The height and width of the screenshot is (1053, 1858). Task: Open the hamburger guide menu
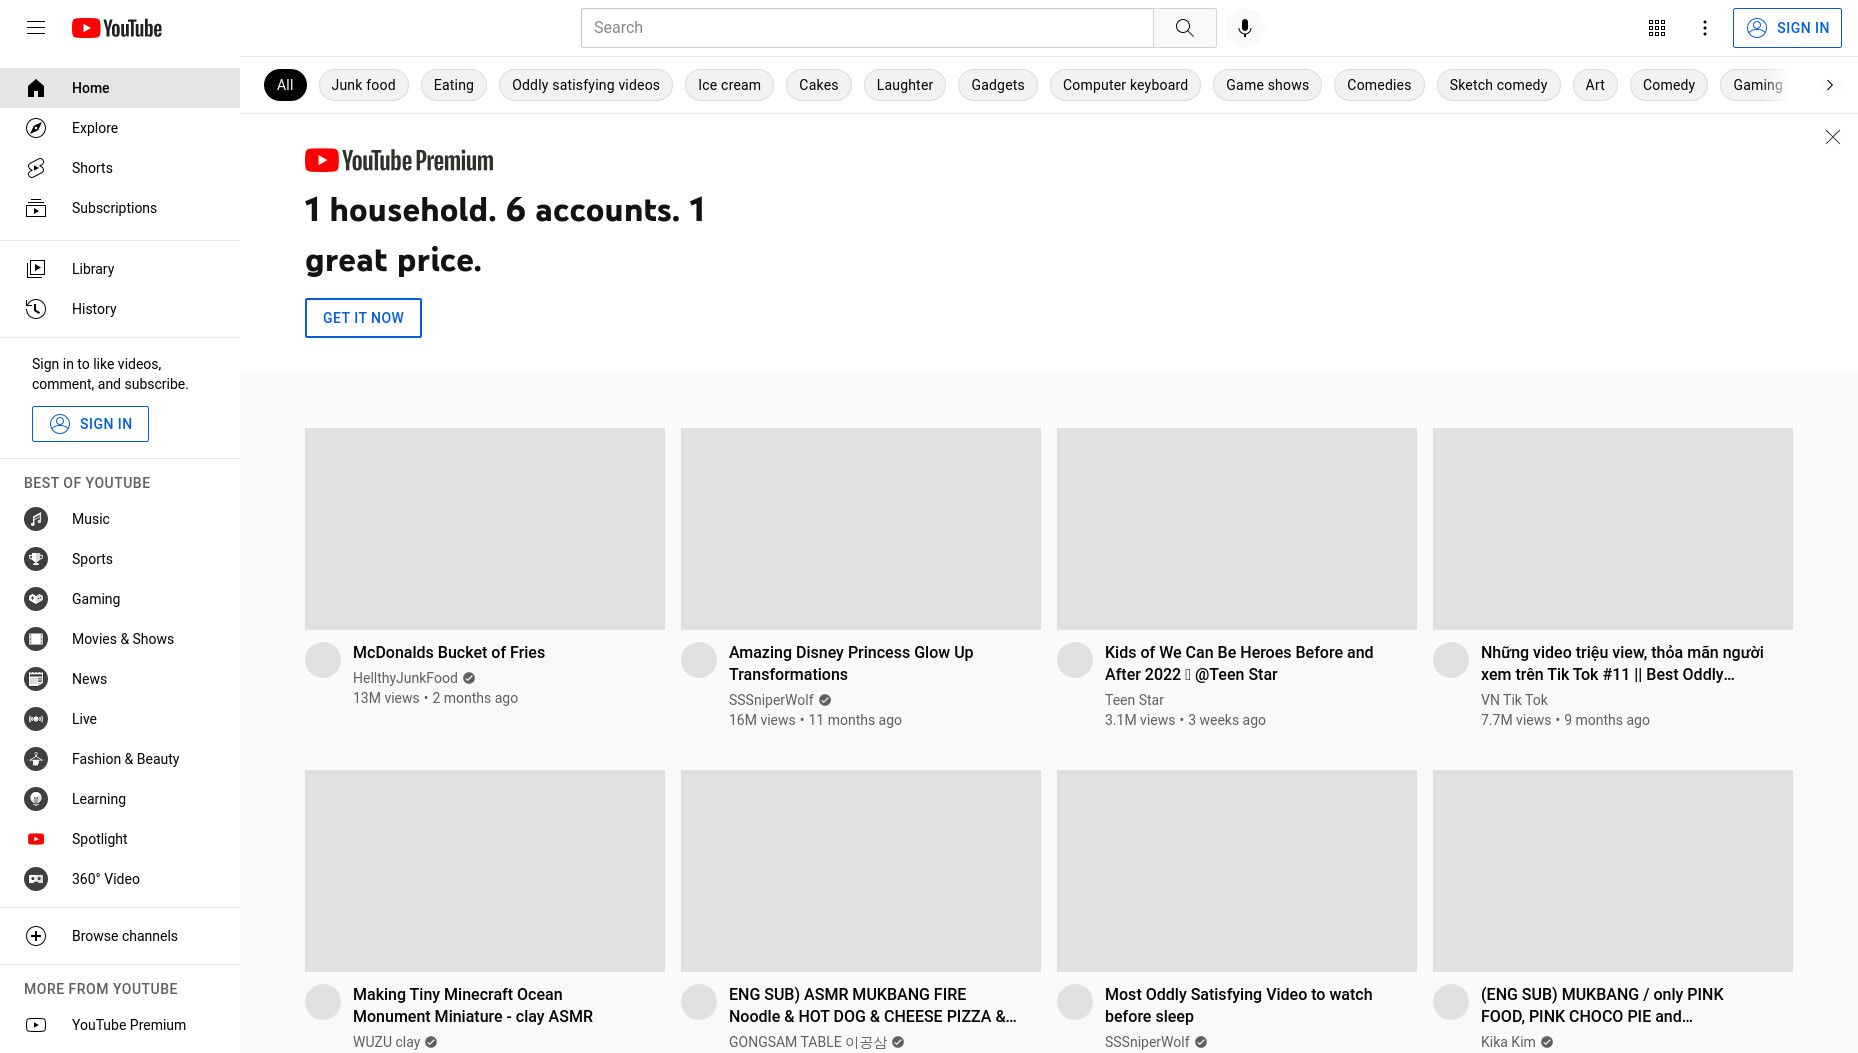pos(36,28)
